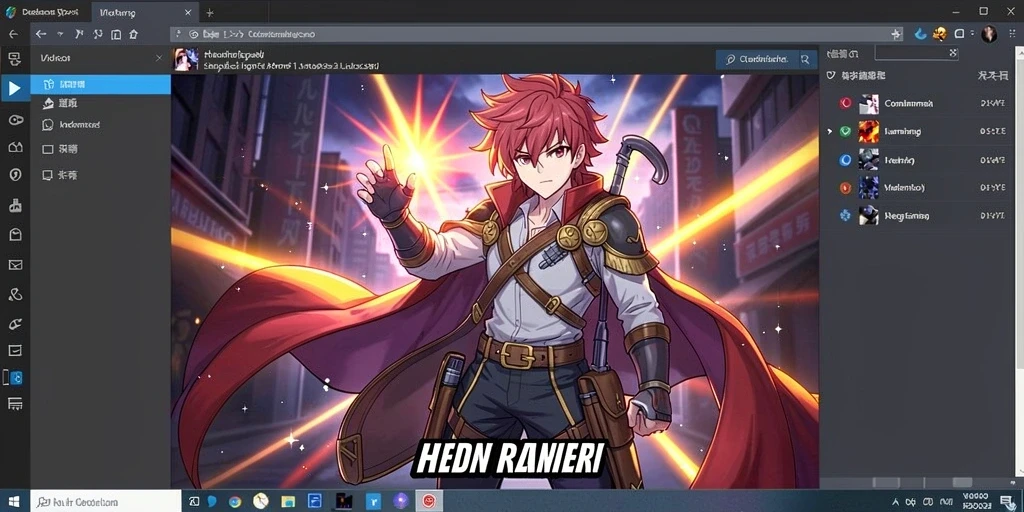Close the Videos side panel with X
The image size is (1024, 512).
pyautogui.click(x=159, y=58)
